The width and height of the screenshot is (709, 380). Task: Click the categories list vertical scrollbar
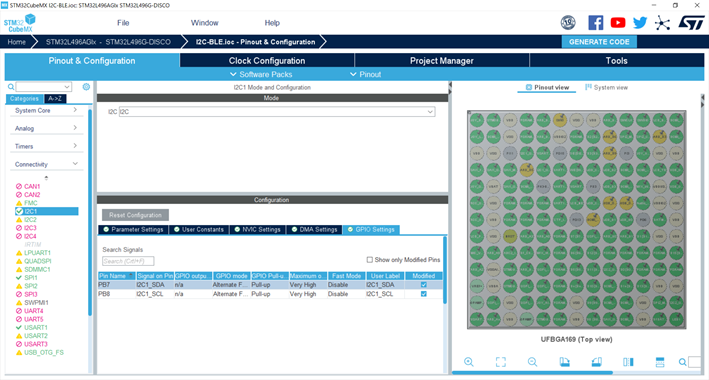coord(90,213)
